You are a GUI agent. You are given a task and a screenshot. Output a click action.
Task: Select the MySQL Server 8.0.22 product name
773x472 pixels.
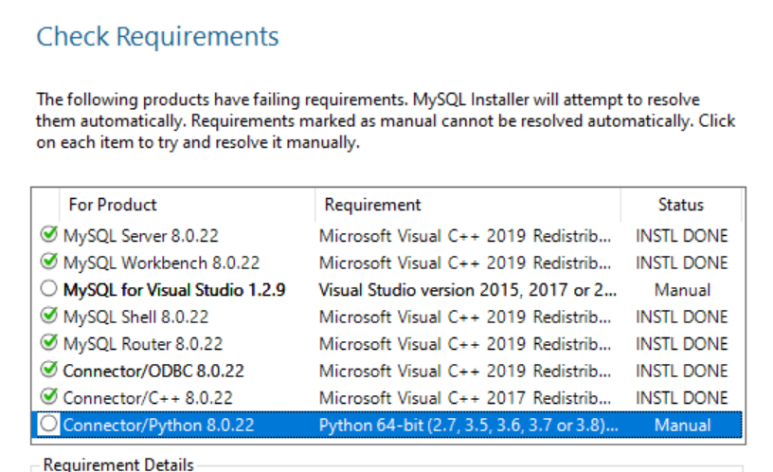tap(141, 236)
